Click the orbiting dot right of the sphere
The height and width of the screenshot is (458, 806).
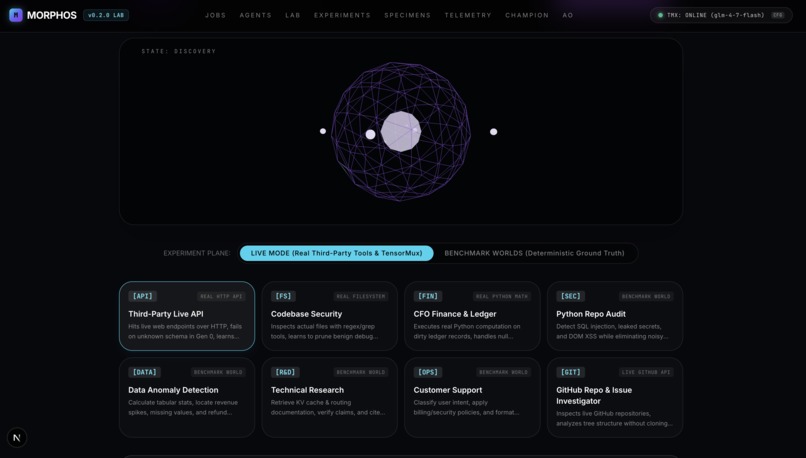[x=493, y=132]
